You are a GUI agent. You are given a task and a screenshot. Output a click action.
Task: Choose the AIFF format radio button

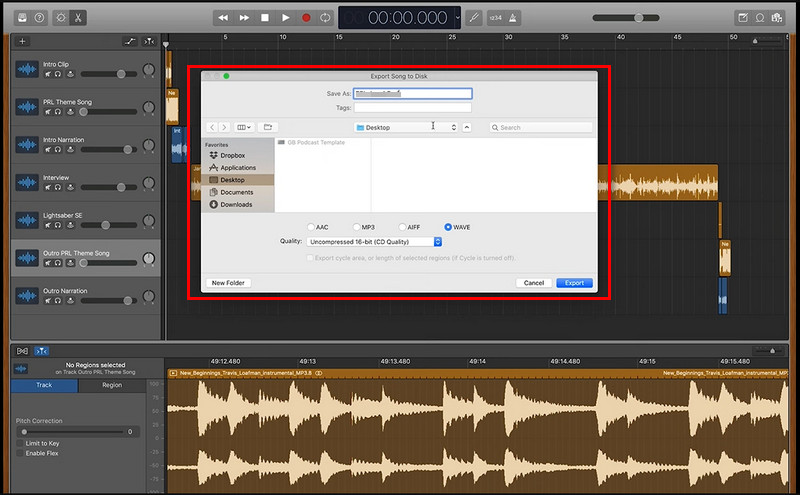[x=402, y=227]
